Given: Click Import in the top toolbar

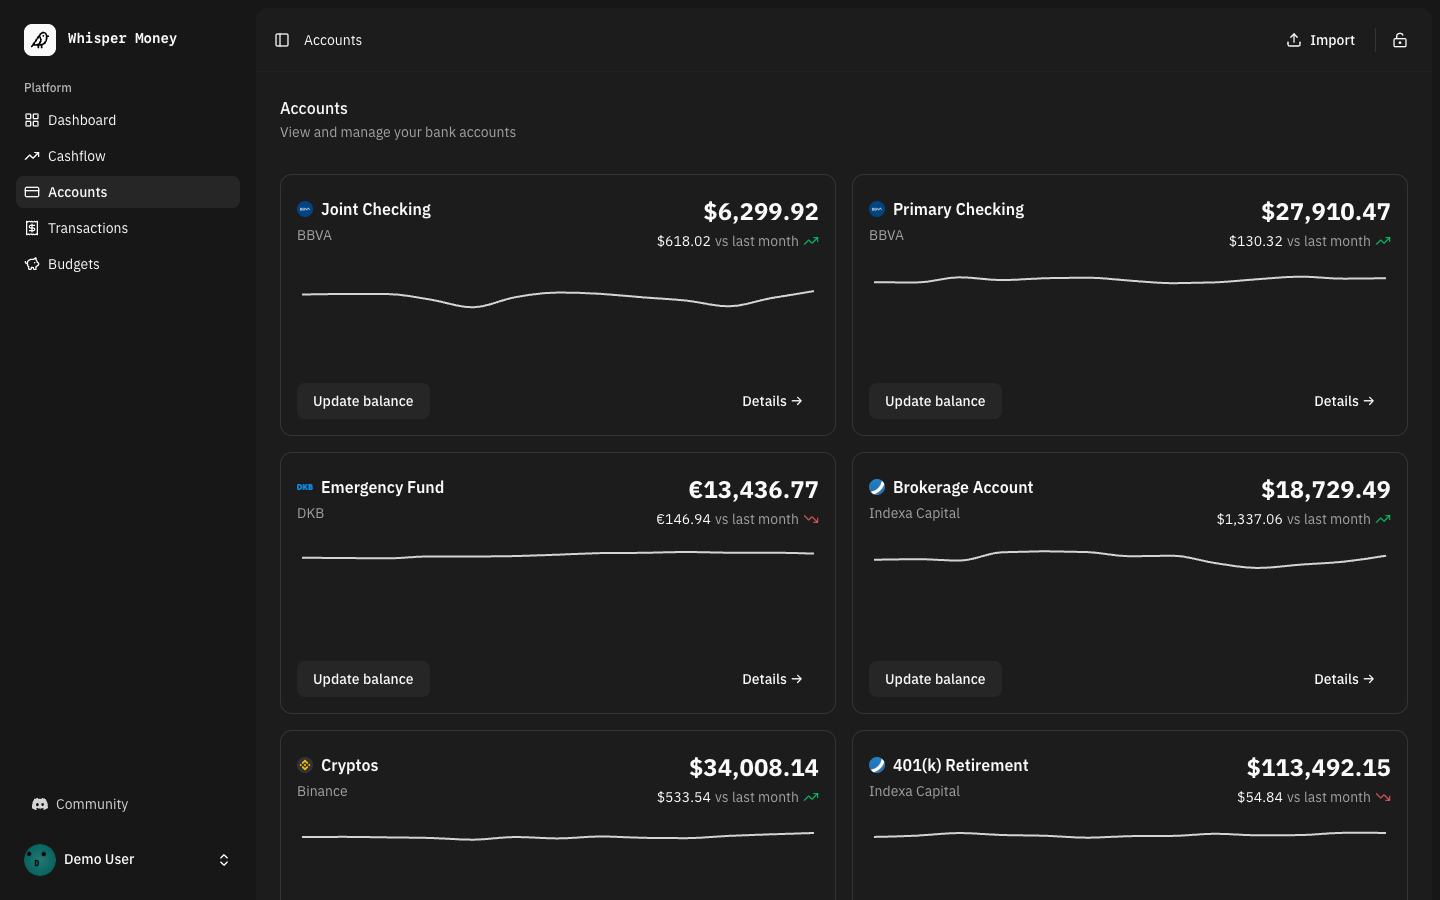Looking at the screenshot, I should coord(1320,40).
